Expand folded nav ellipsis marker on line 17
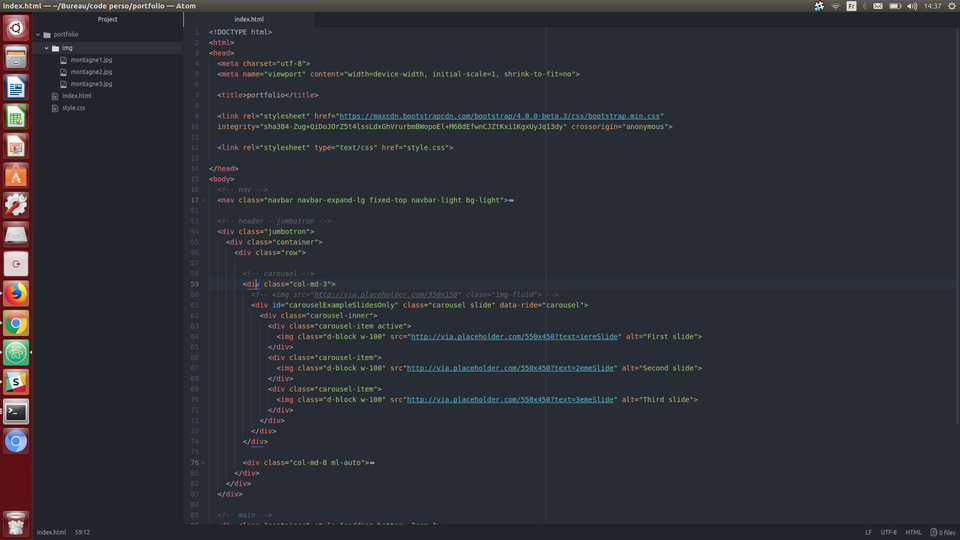Image resolution: width=960 pixels, height=540 pixels. point(511,200)
